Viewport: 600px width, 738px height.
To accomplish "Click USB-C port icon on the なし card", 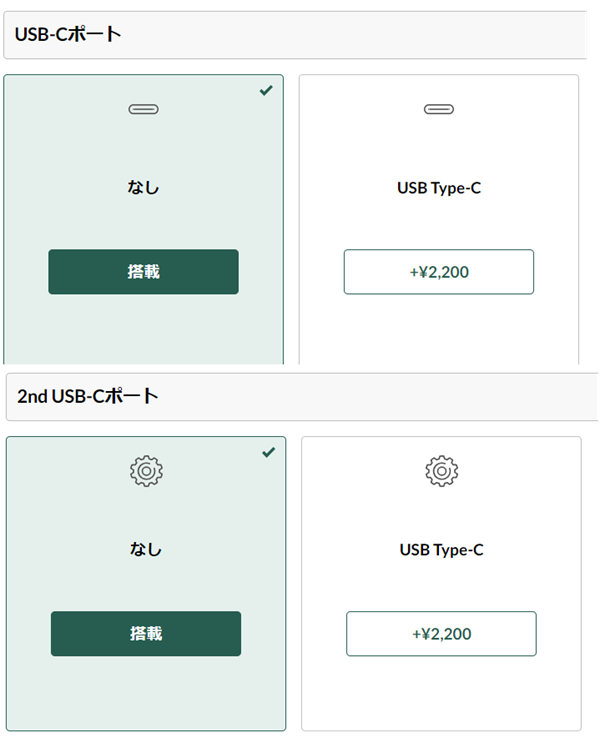I will [x=144, y=109].
